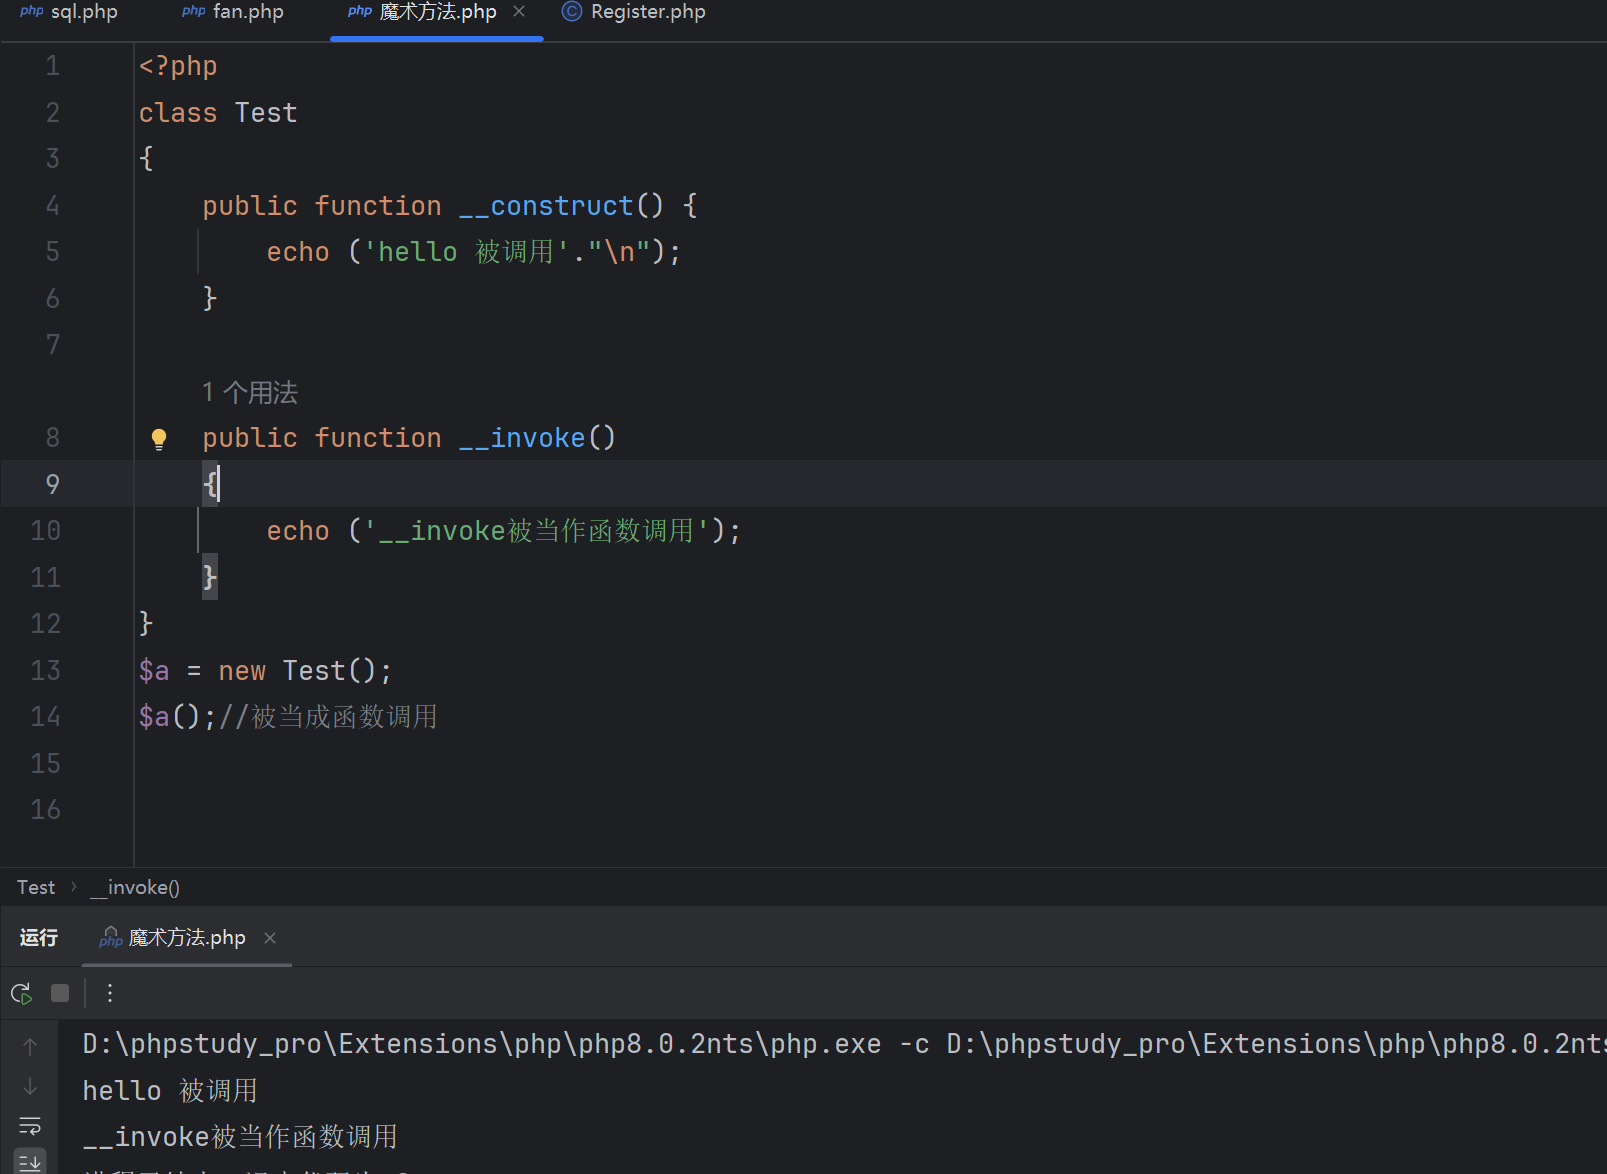Click line number 13 in gutter

(46, 670)
